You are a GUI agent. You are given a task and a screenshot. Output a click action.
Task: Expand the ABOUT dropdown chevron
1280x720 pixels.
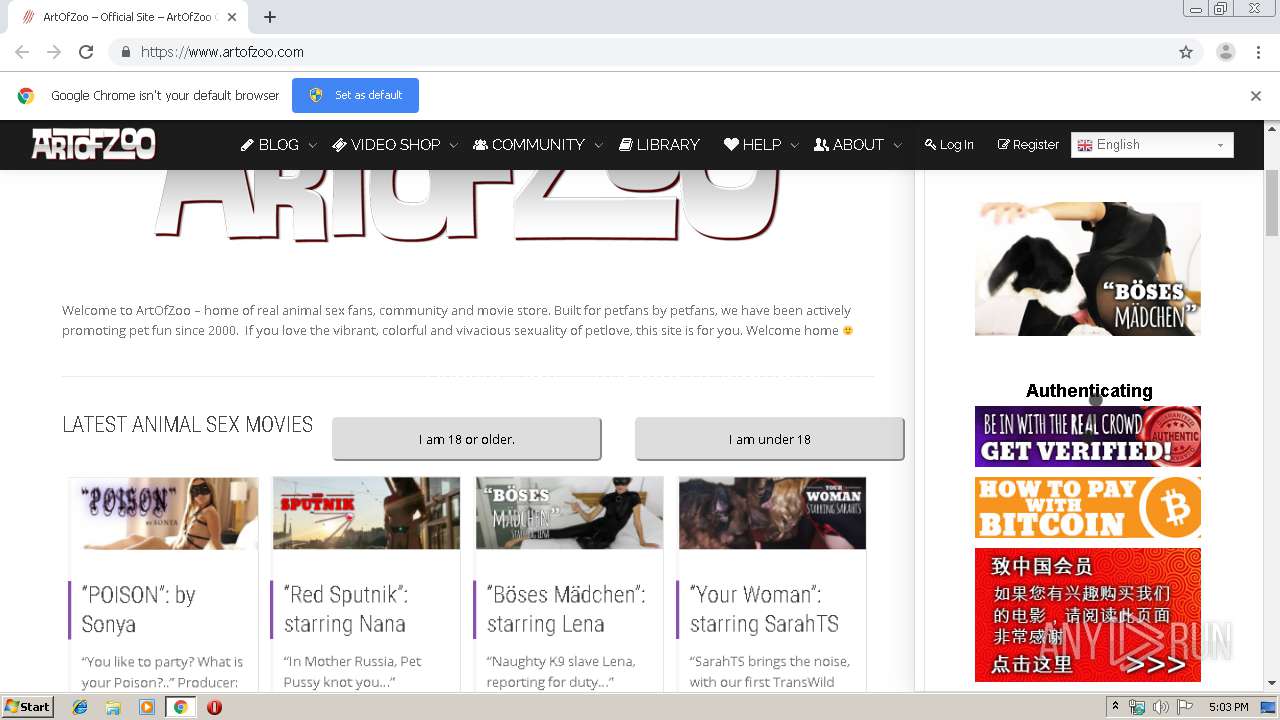pyautogui.click(x=897, y=146)
